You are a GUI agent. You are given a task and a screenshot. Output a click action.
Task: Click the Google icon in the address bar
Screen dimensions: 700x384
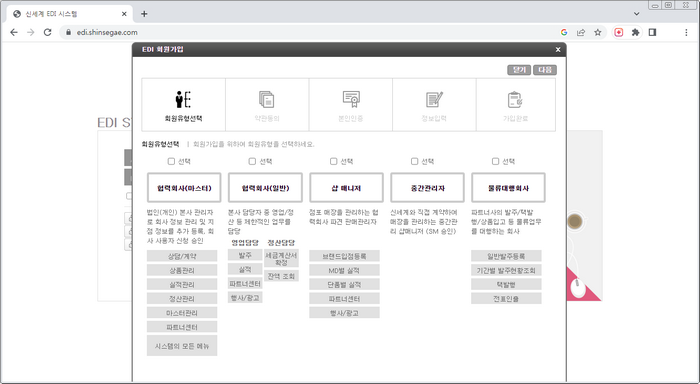click(x=564, y=32)
